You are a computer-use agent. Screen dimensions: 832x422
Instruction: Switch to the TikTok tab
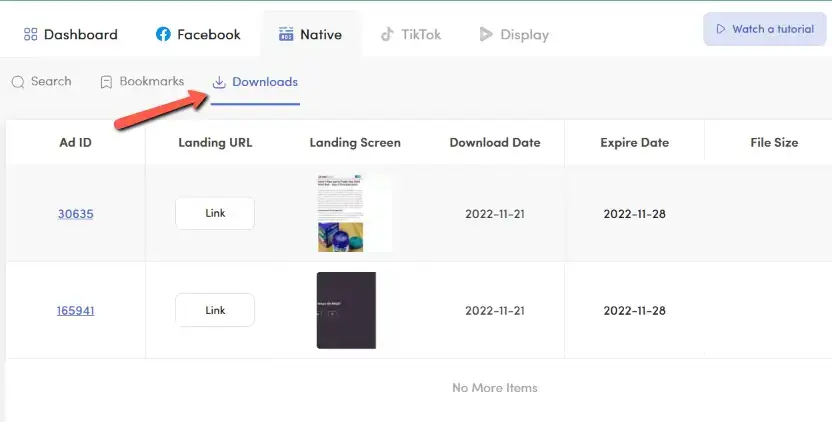coord(420,35)
